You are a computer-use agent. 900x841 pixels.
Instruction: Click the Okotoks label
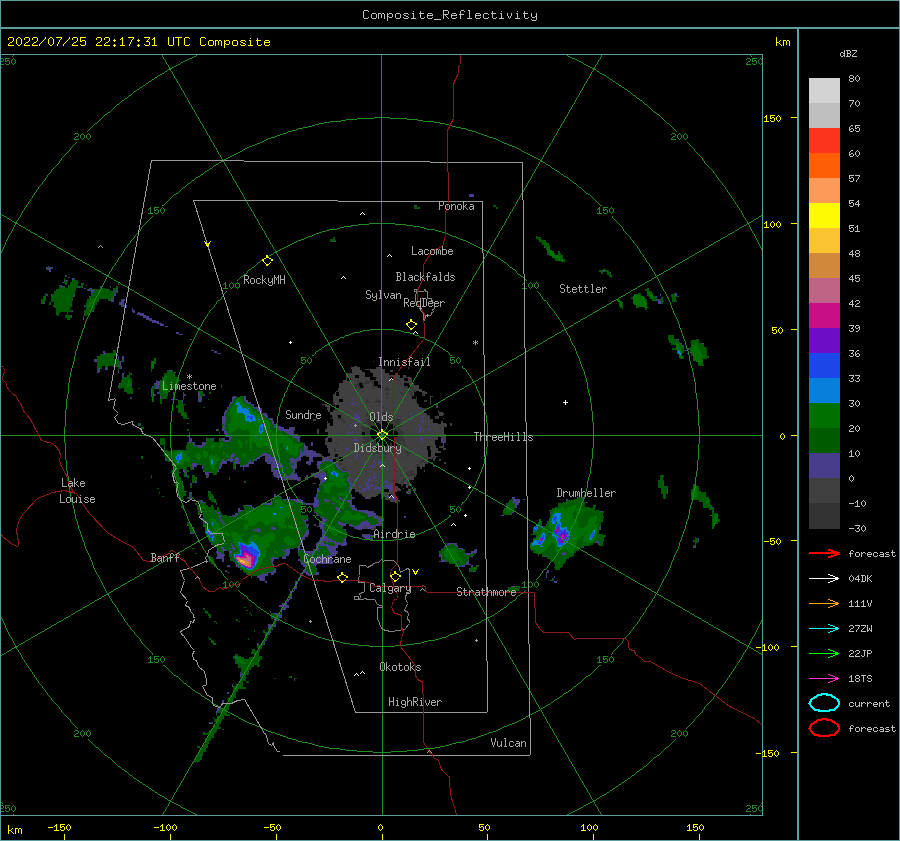click(400, 666)
